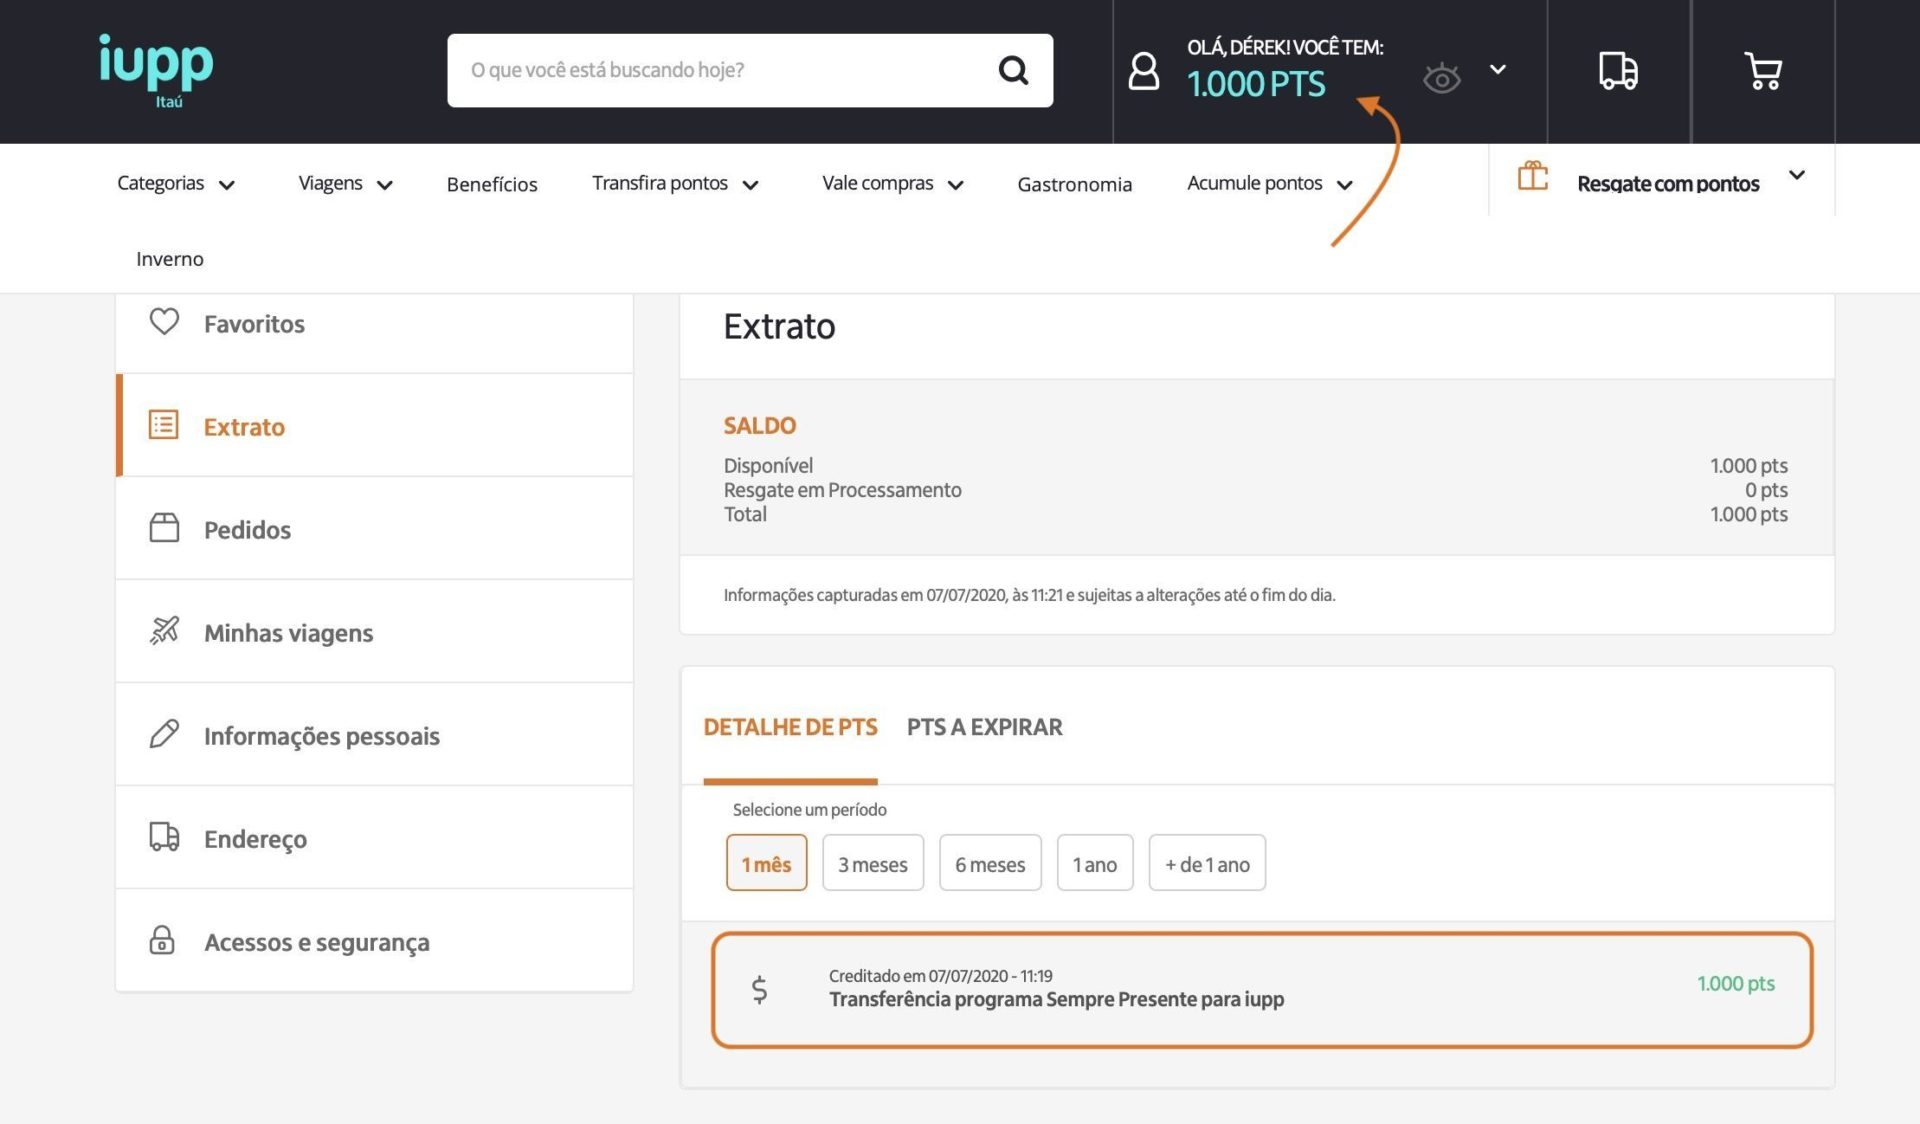The image size is (1920, 1124).
Task: Click the Endereço truck icon
Action: 164,836
